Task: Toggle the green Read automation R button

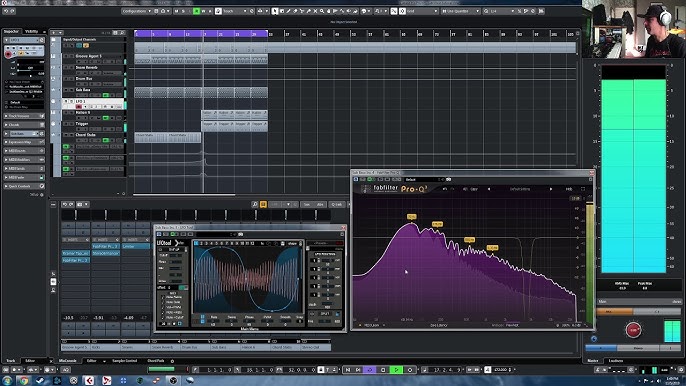Action: (x=196, y=11)
